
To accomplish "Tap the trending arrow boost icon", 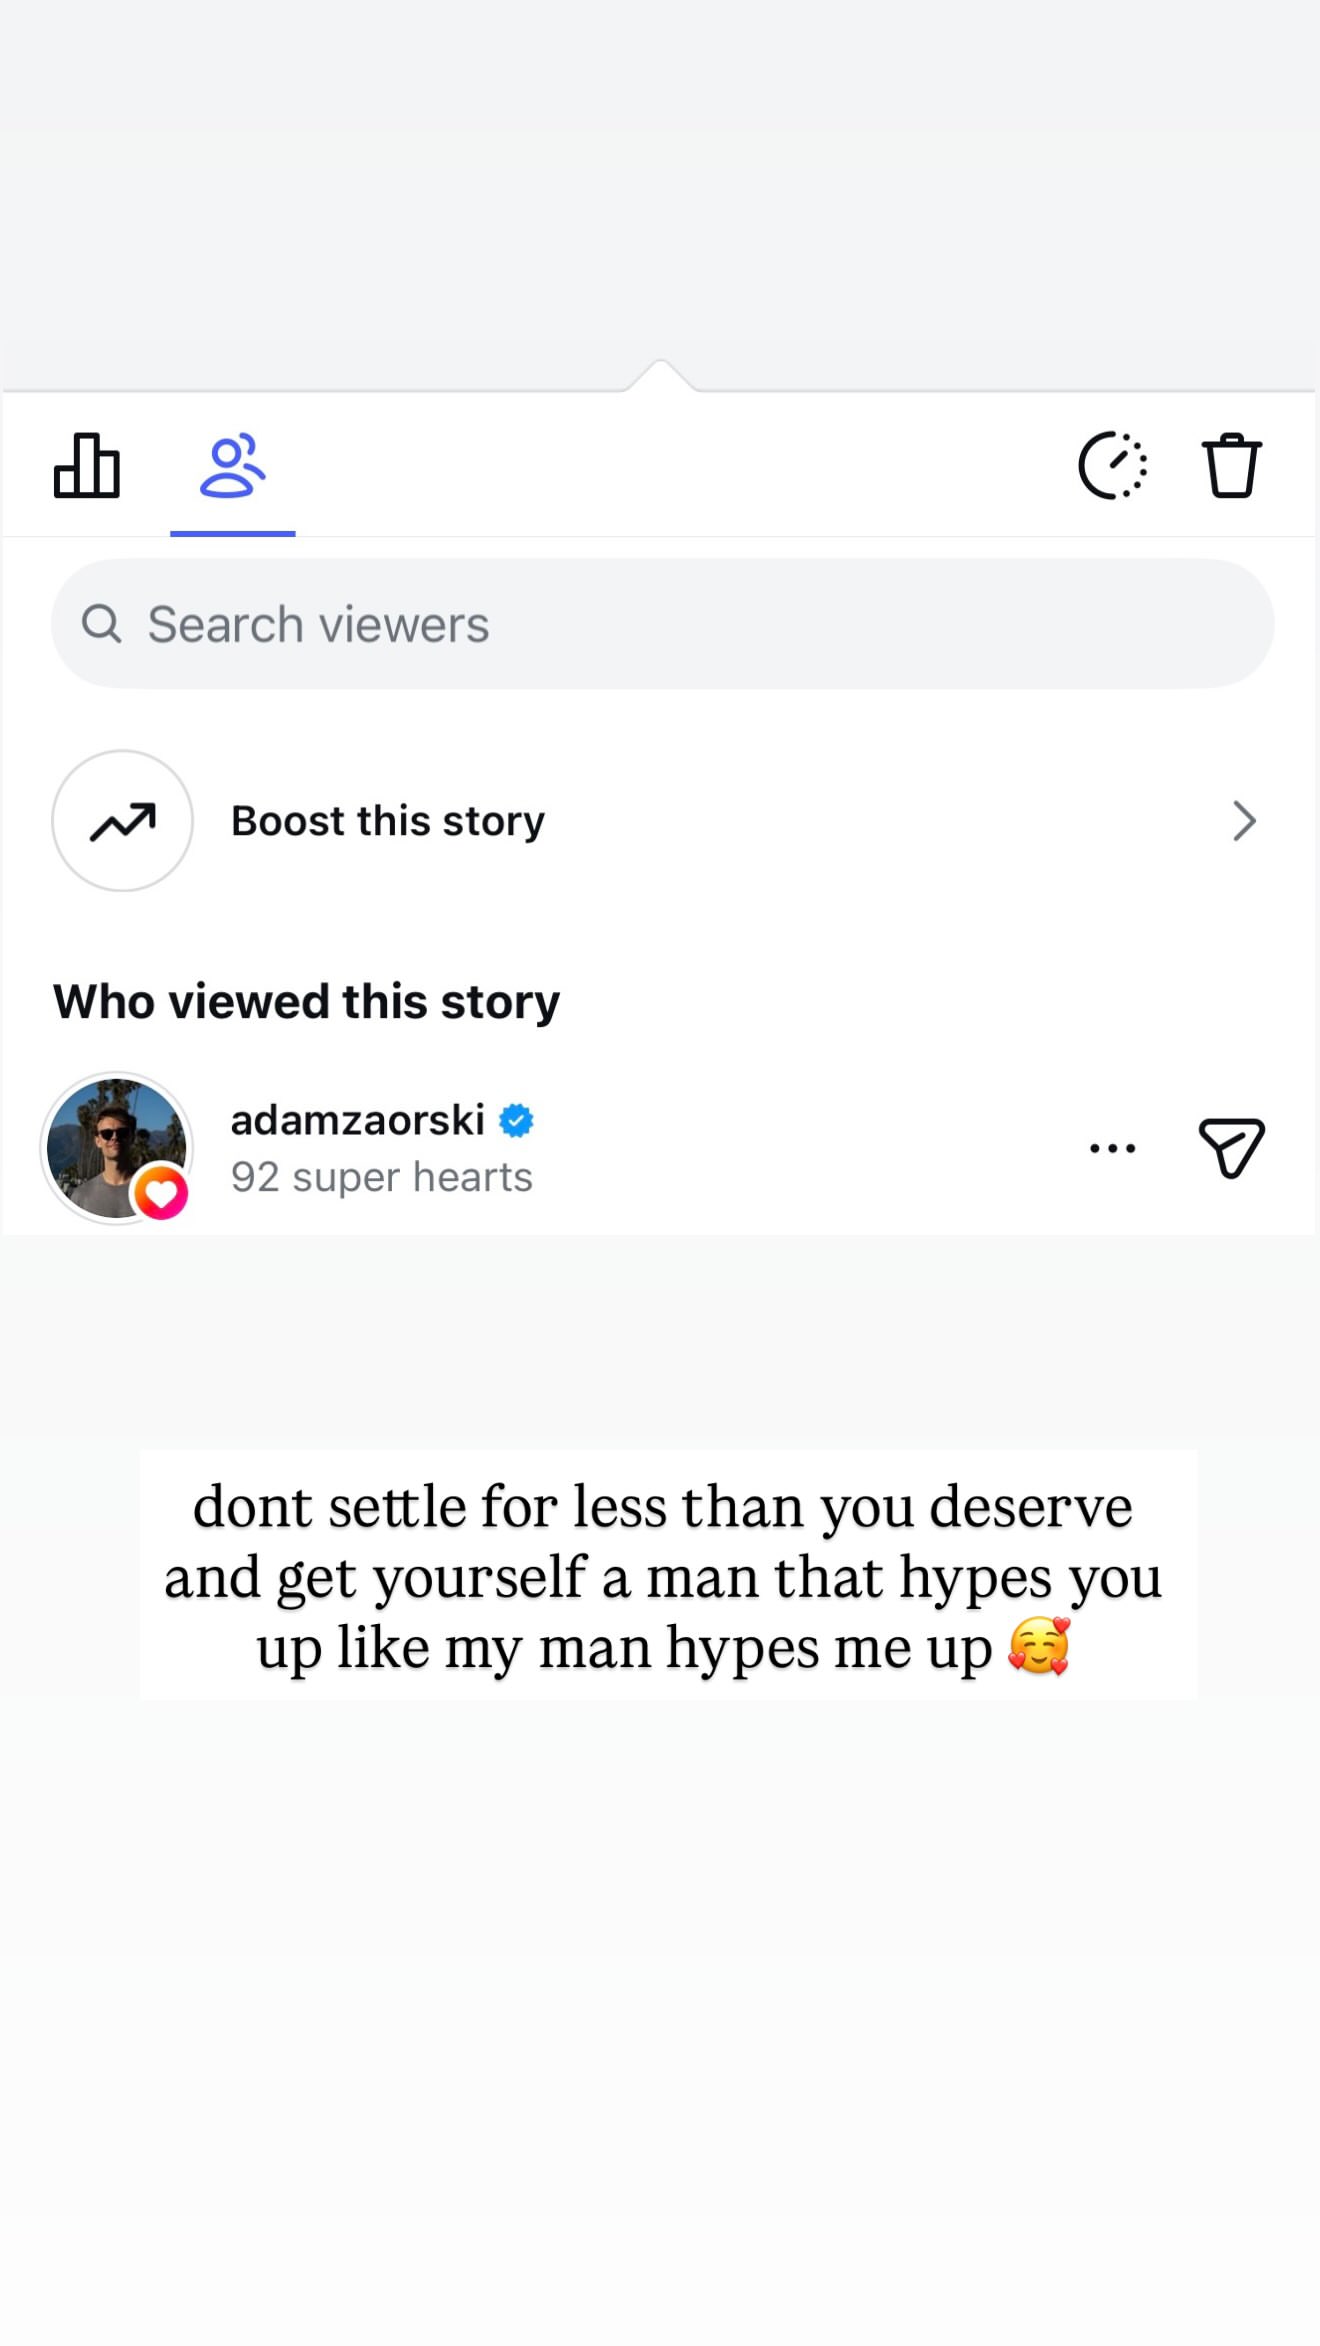I will click(x=122, y=821).
